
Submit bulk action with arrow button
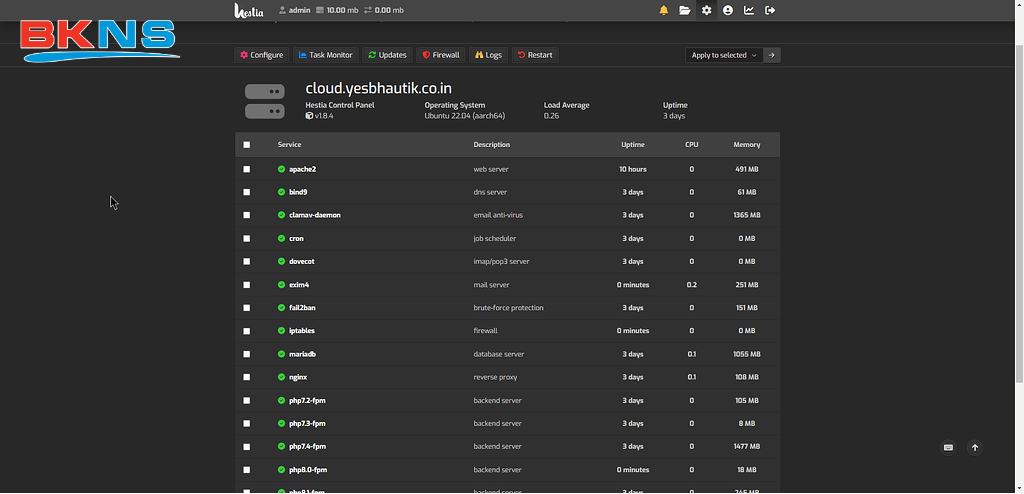coord(772,55)
